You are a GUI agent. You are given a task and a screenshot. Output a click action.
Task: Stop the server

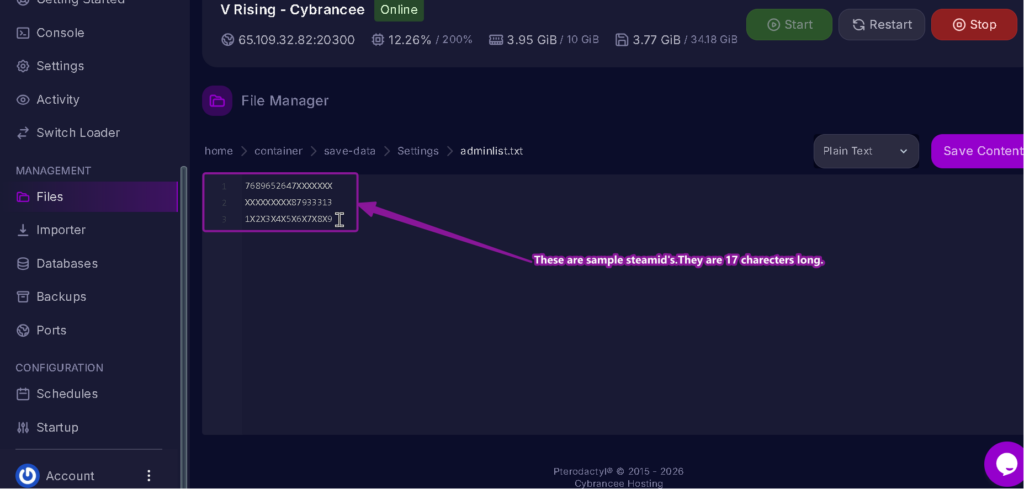point(974,25)
